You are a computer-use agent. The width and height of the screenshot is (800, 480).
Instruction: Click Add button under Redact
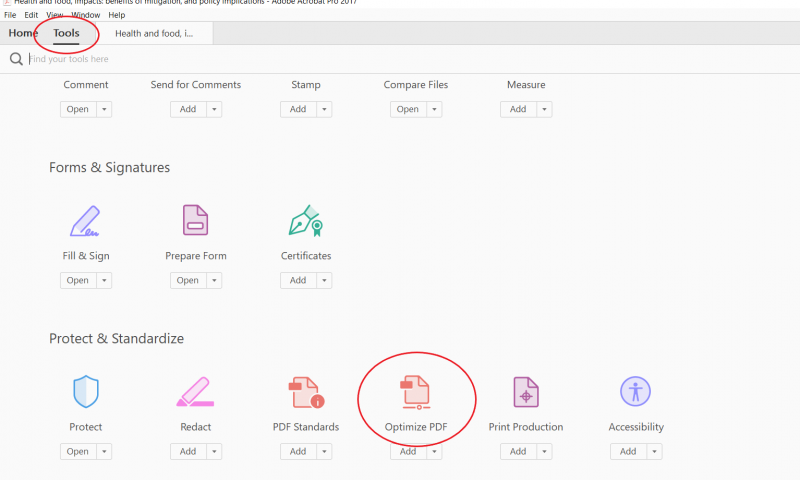click(188, 451)
